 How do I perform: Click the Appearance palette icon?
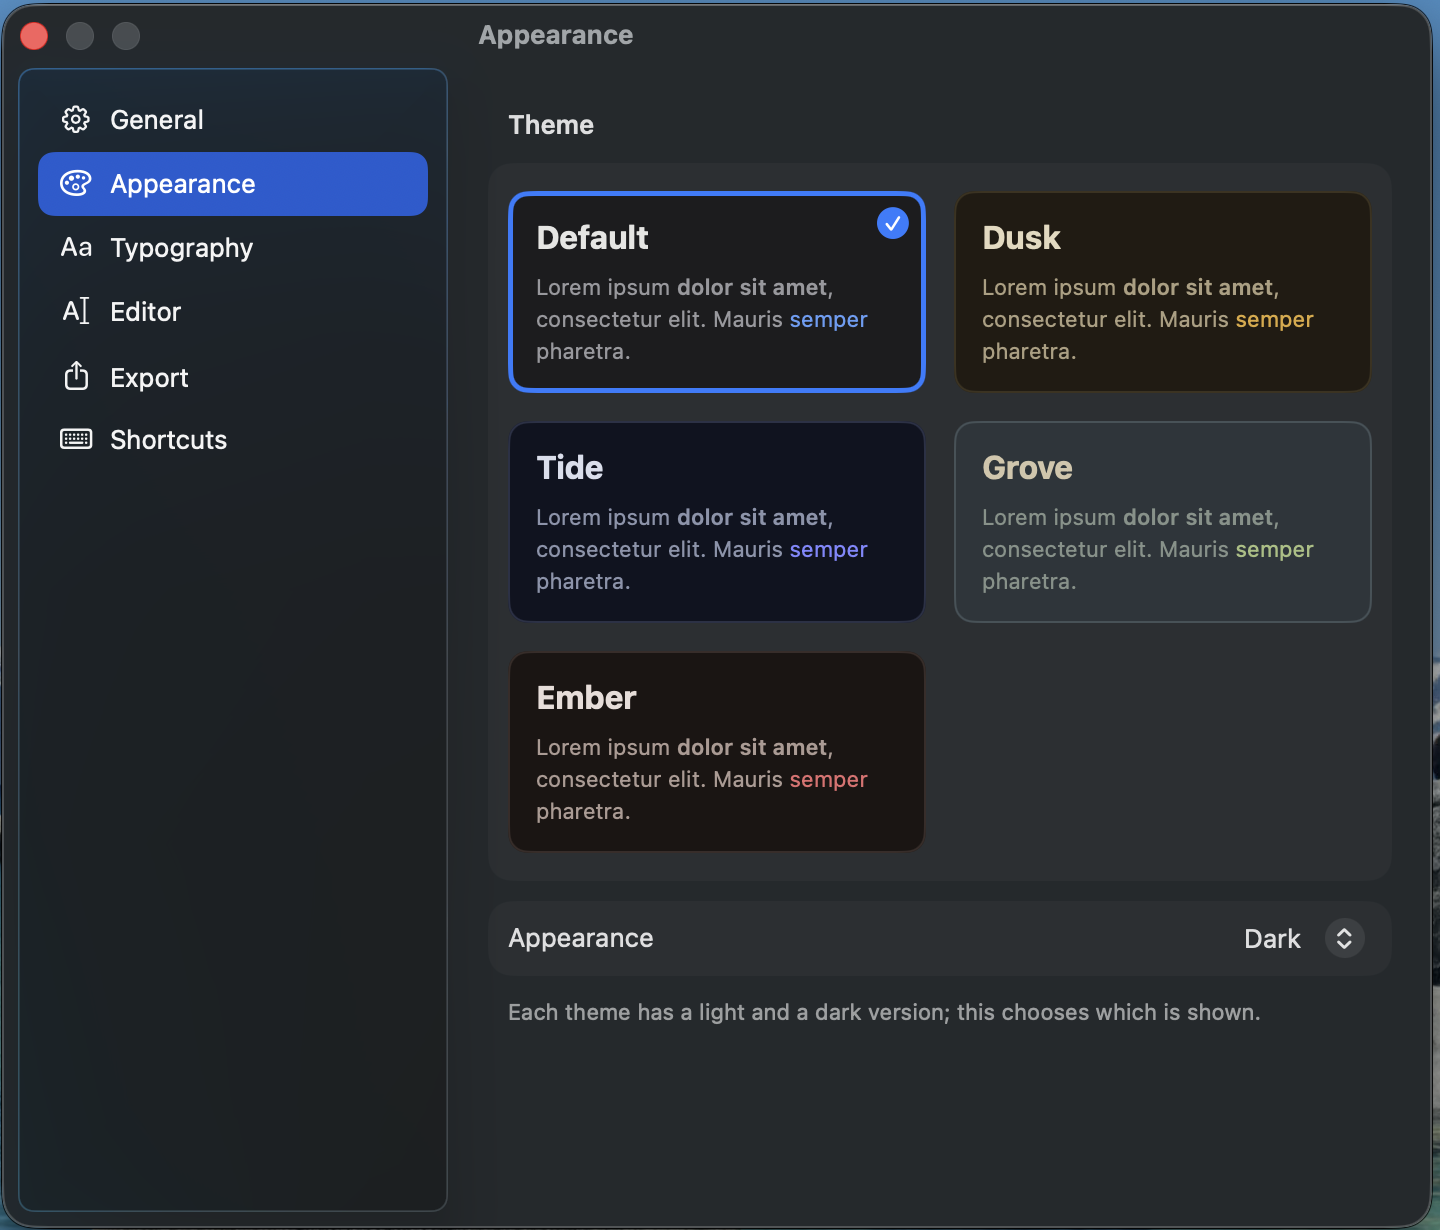click(76, 184)
